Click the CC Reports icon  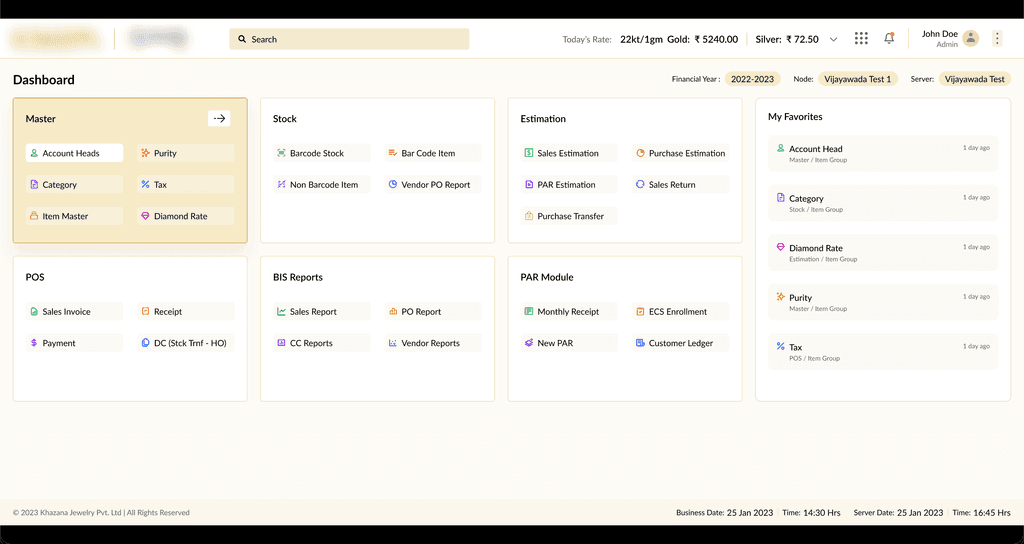coord(281,343)
